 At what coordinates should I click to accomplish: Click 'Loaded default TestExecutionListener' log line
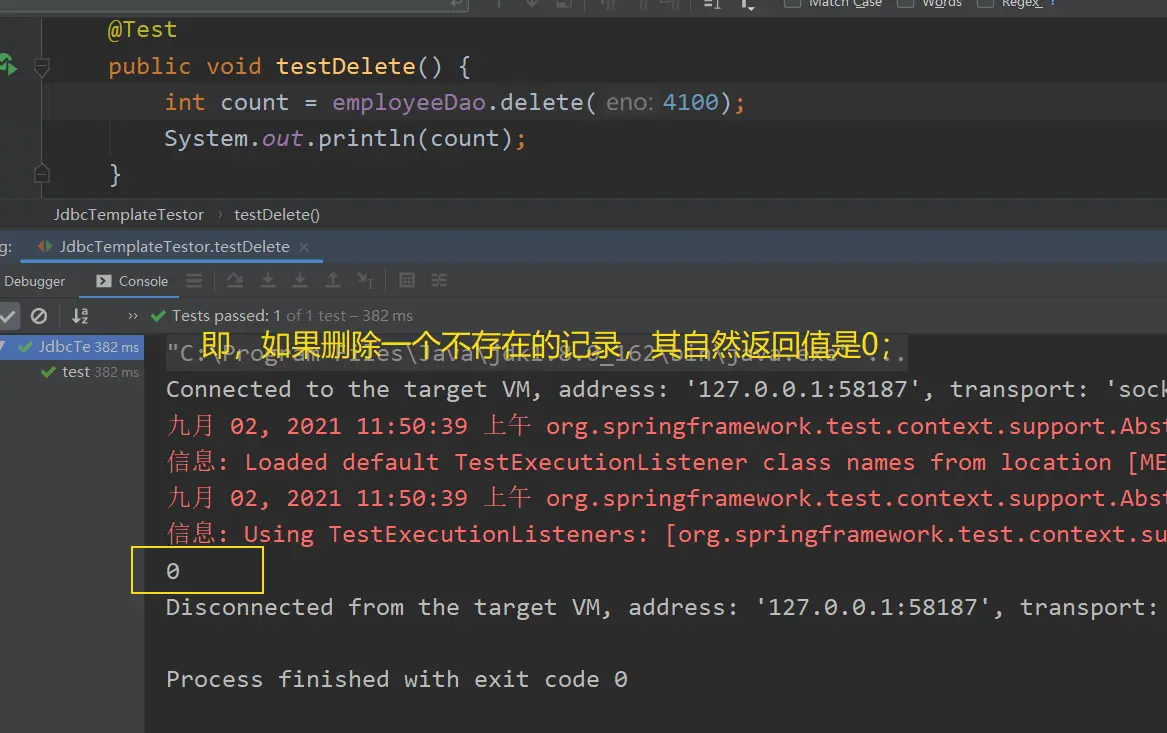tap(665, 462)
